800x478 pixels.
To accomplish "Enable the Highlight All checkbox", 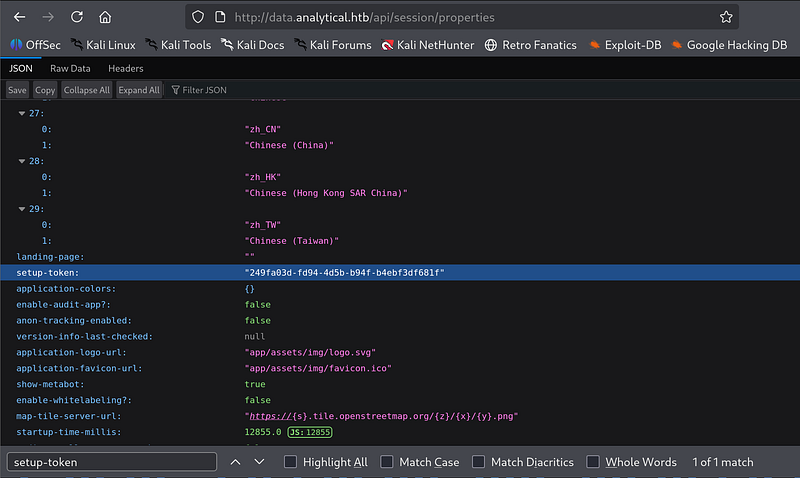I will coord(291,462).
